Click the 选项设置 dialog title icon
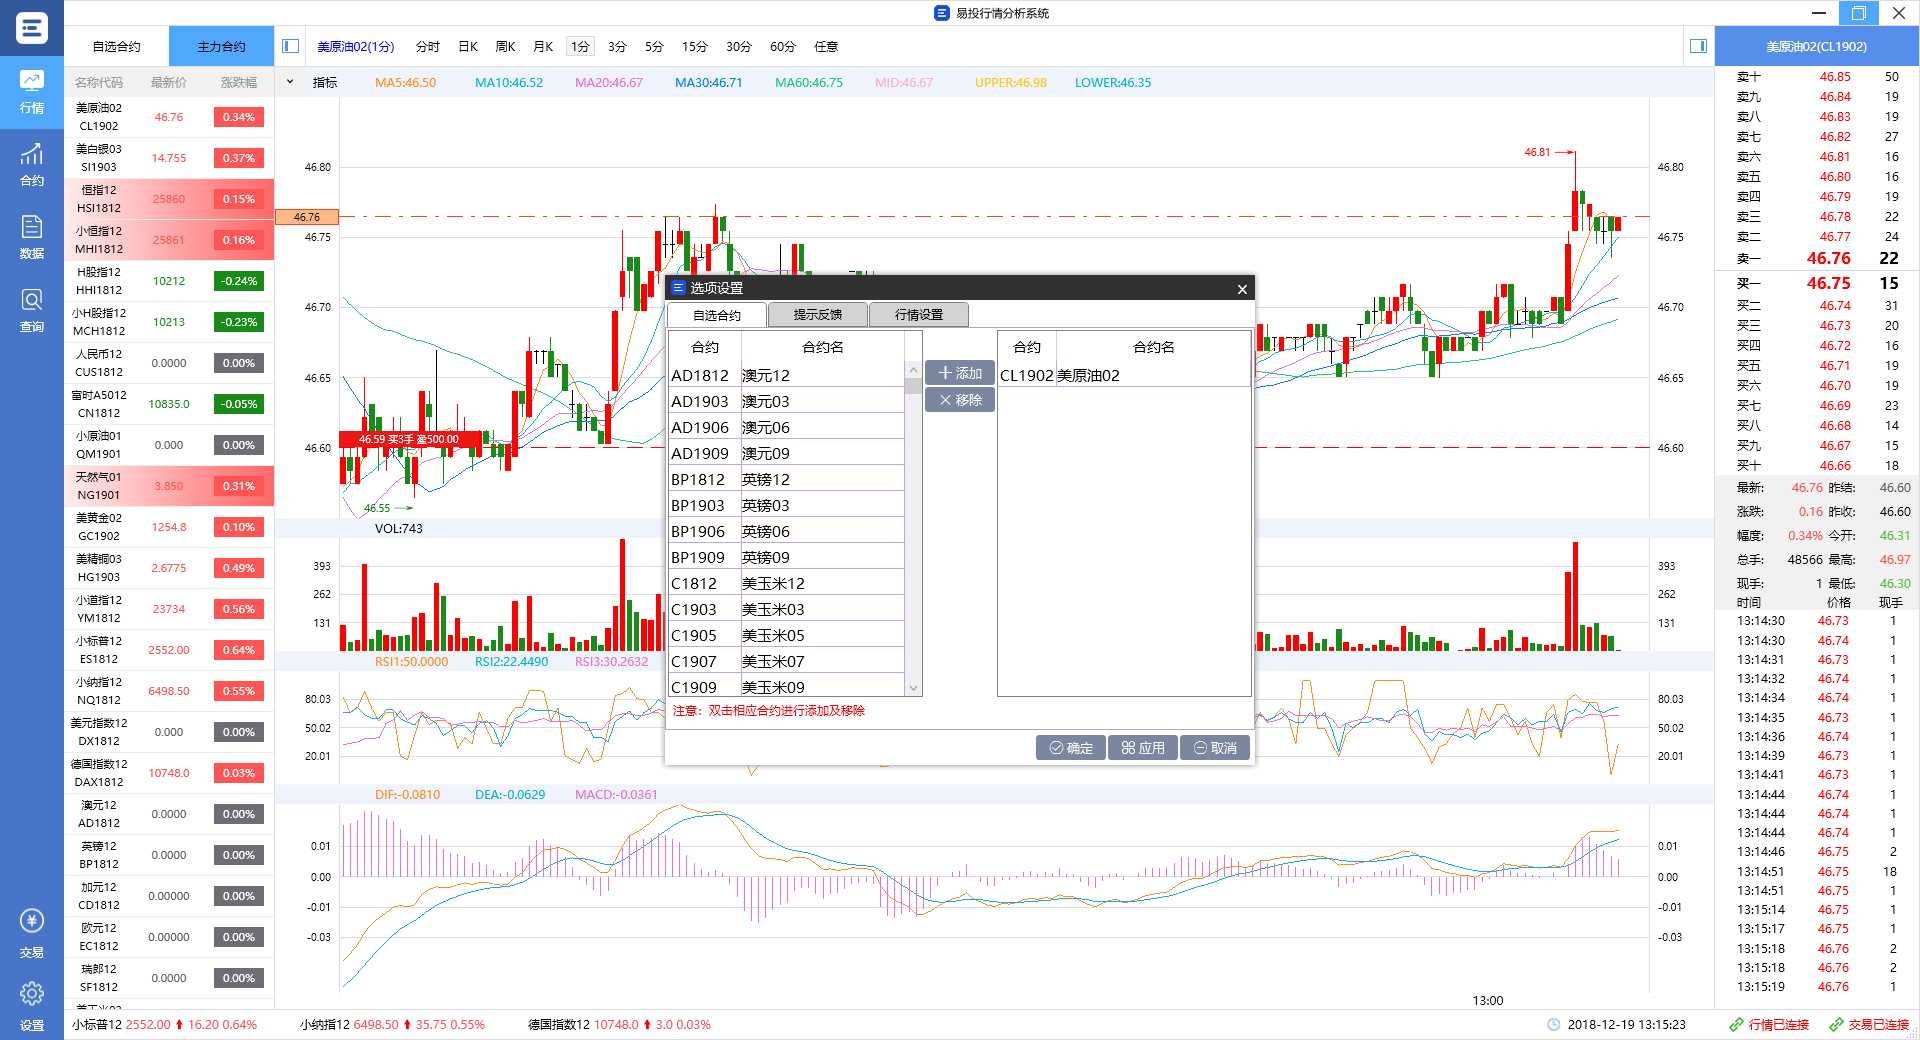This screenshot has width=1920, height=1040. 678,288
